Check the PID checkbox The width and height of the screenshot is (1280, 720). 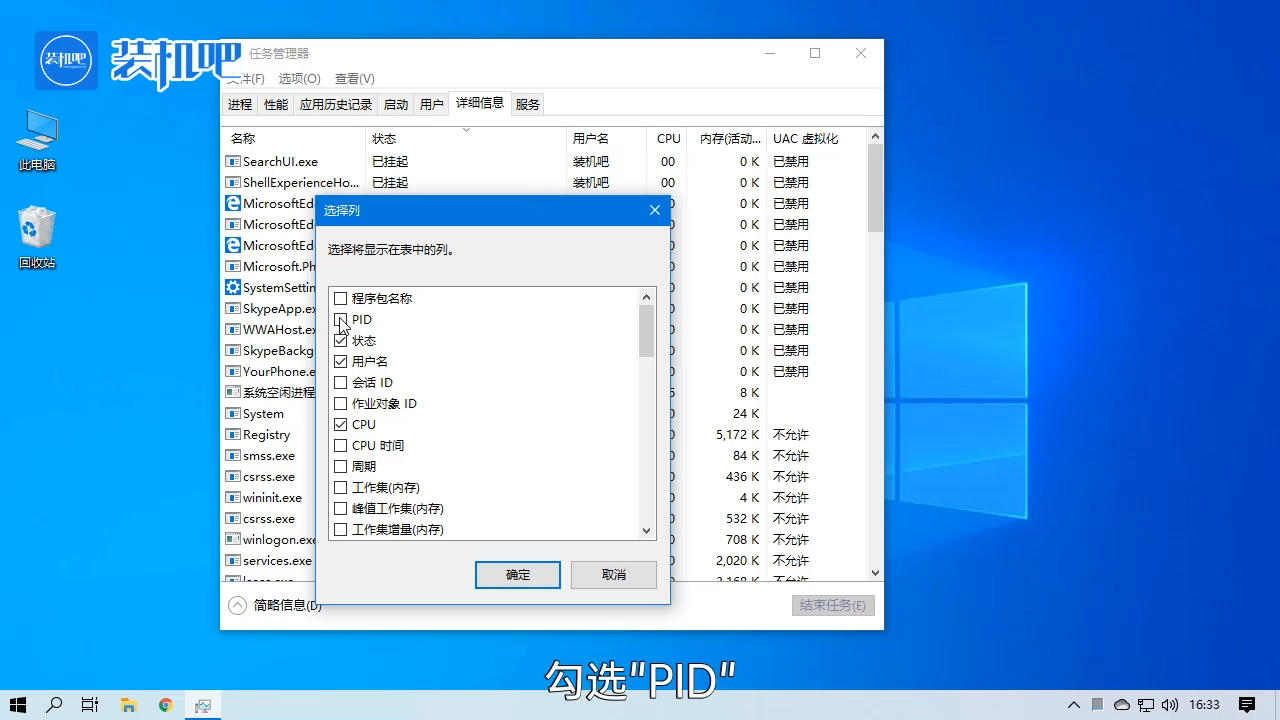point(340,319)
